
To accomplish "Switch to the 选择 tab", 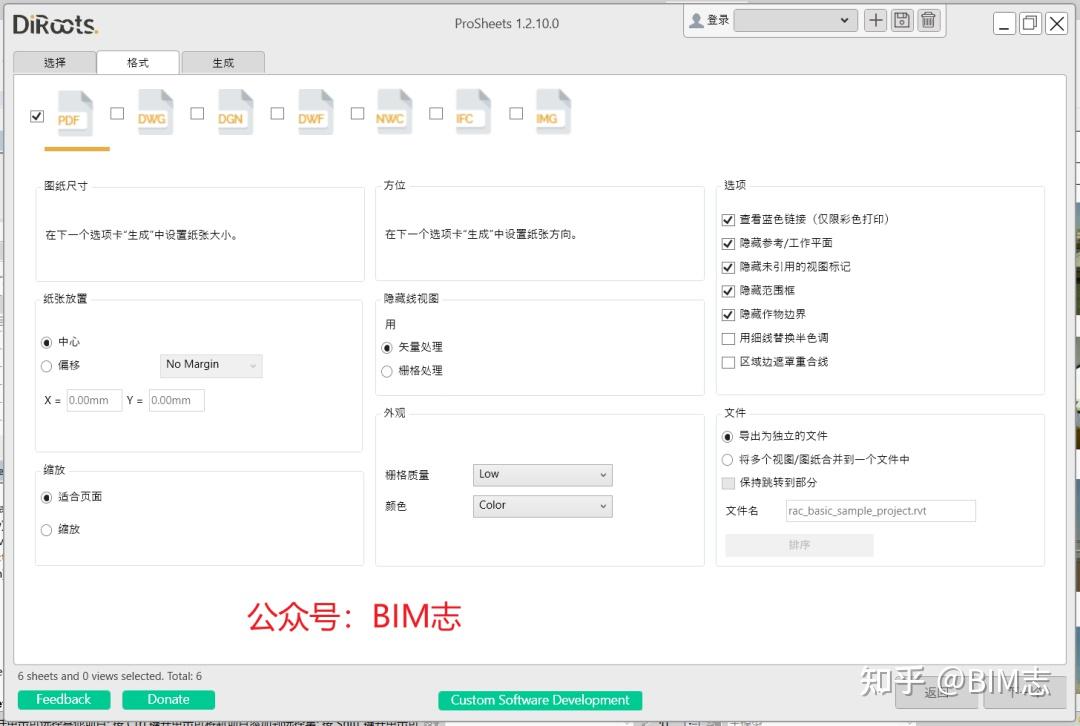I will [x=54, y=62].
